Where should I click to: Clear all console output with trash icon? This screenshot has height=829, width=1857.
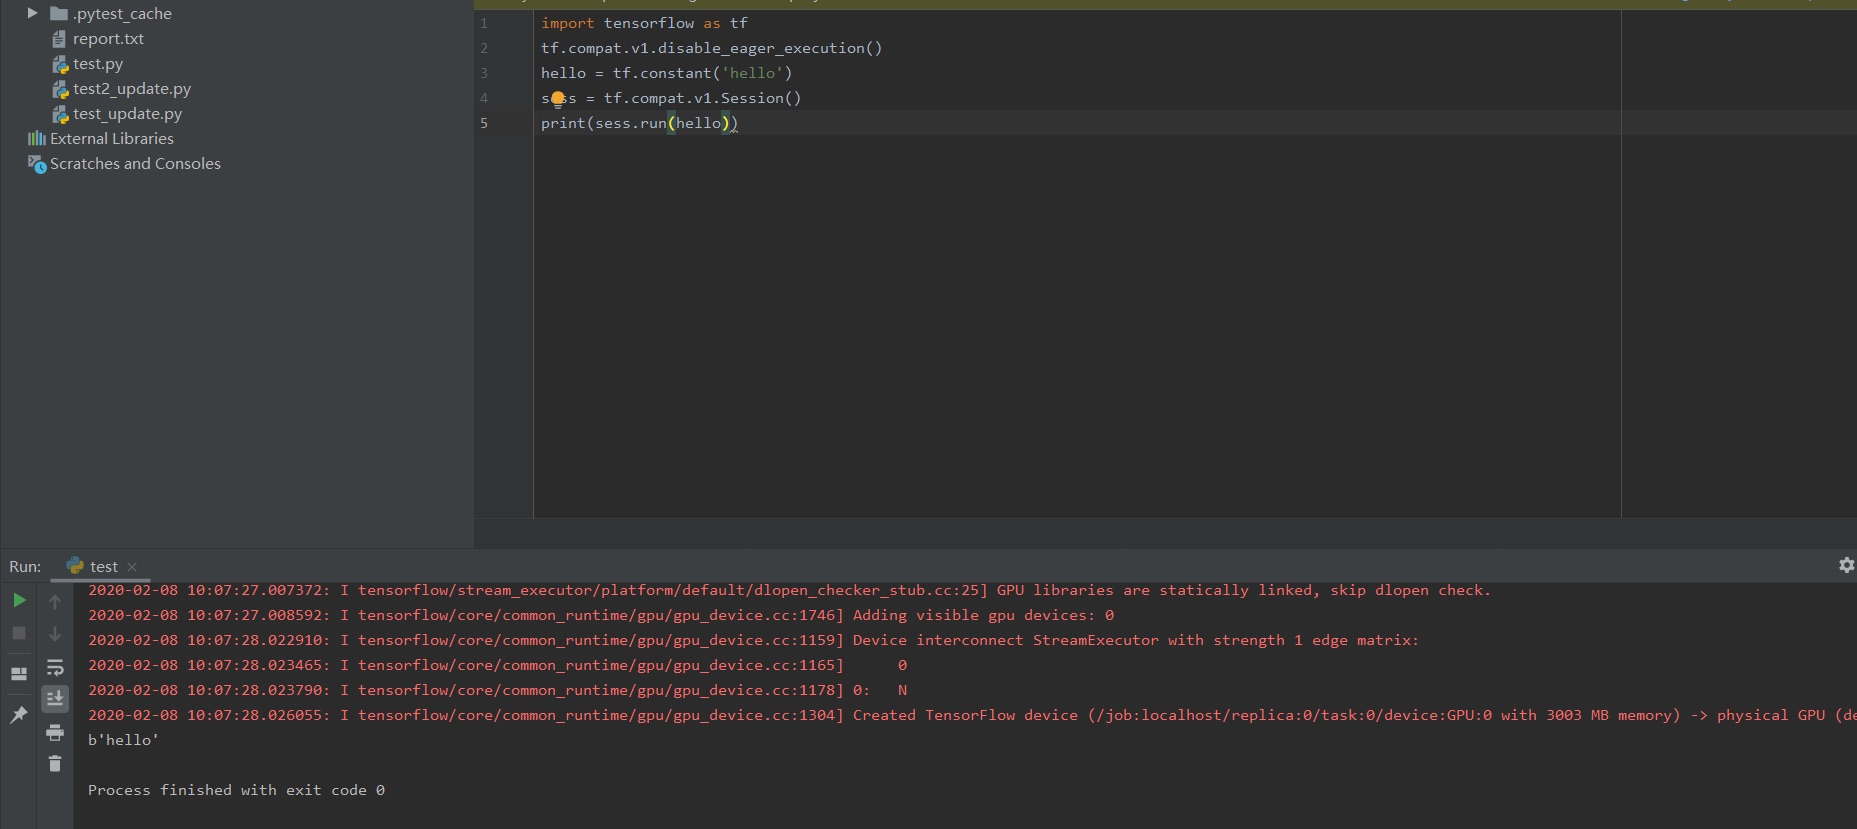click(x=55, y=764)
